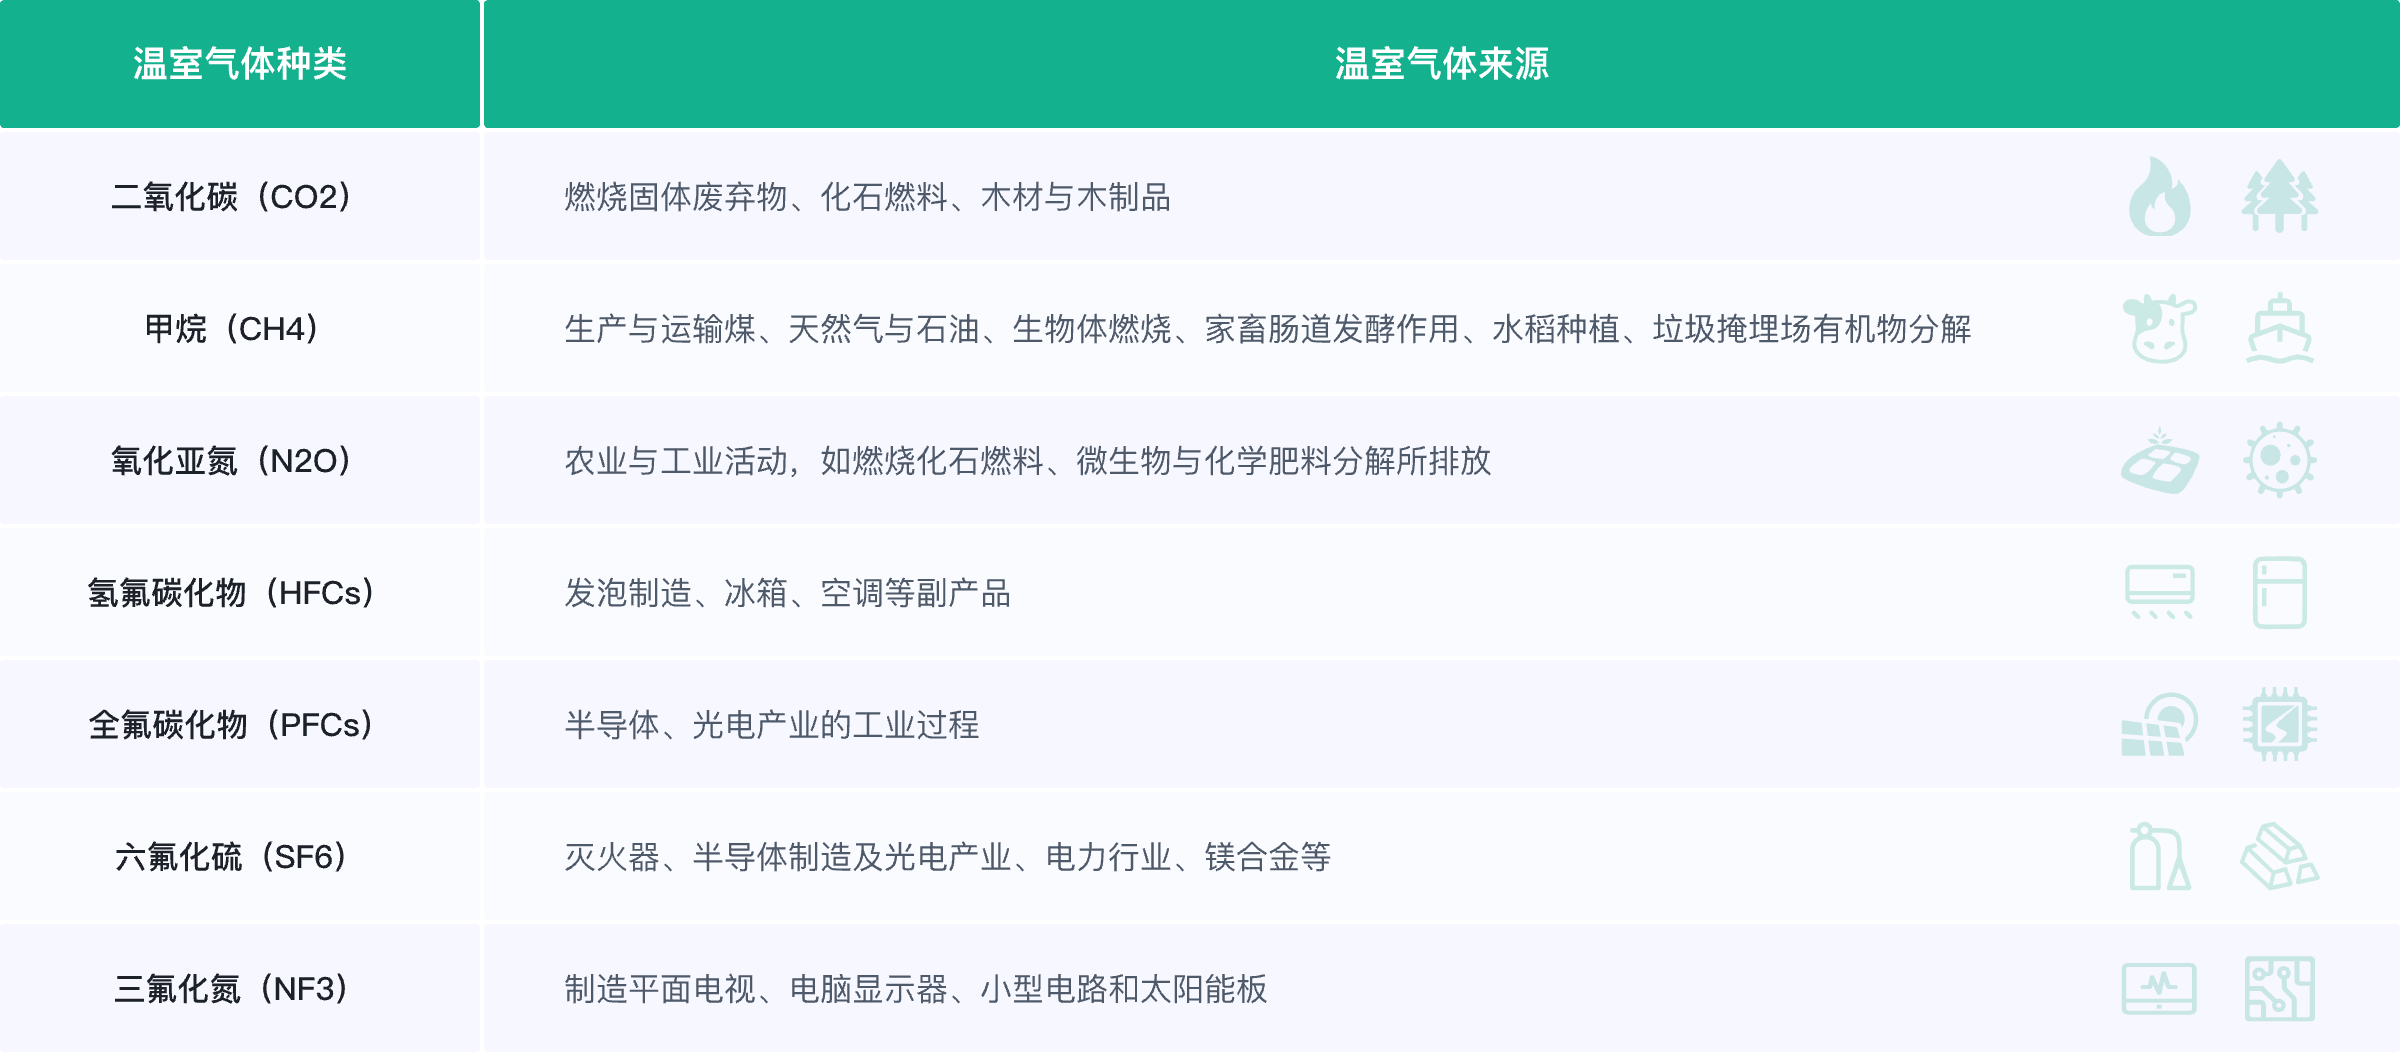Select the 氢氟碳化物（HFCs）cell
2400x1052 pixels.
[x=240, y=592]
